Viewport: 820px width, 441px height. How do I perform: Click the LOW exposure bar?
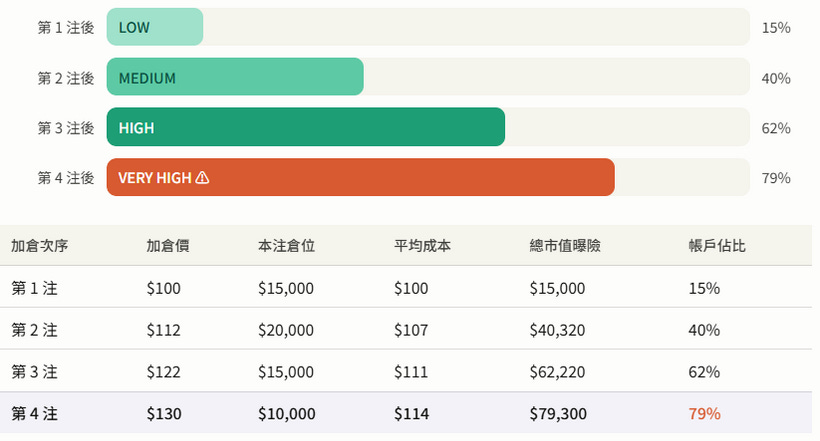155,27
